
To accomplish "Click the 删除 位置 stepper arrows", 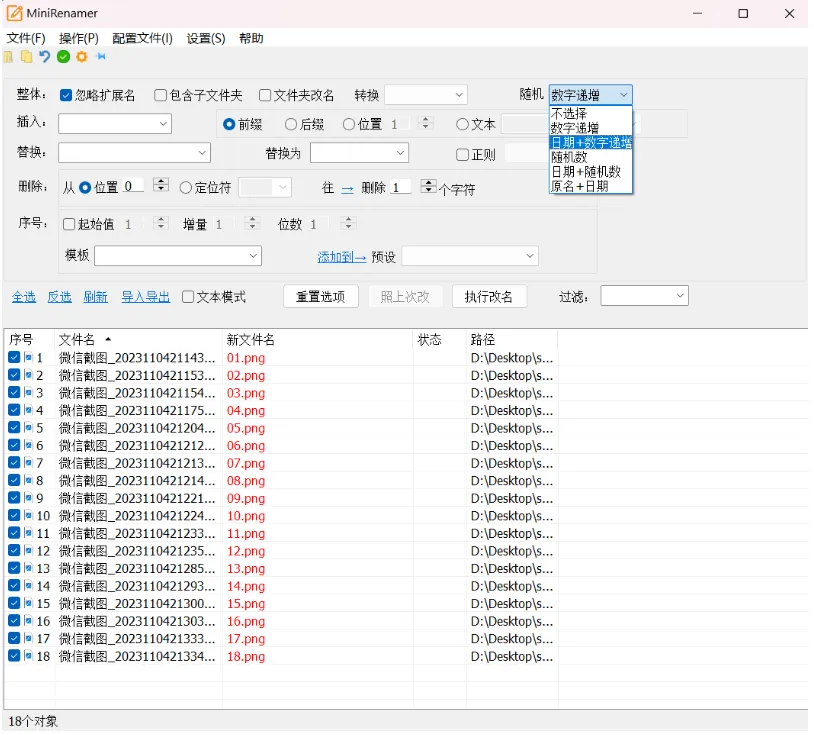I will tap(161, 185).
